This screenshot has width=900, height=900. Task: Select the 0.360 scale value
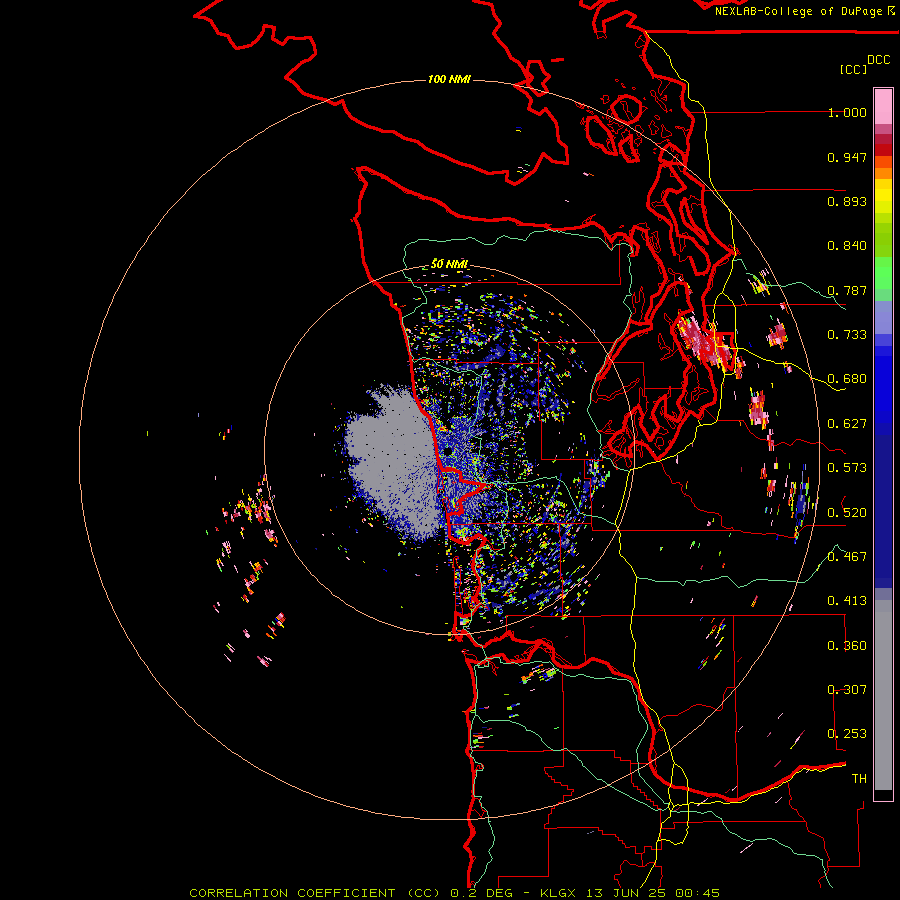(x=847, y=646)
